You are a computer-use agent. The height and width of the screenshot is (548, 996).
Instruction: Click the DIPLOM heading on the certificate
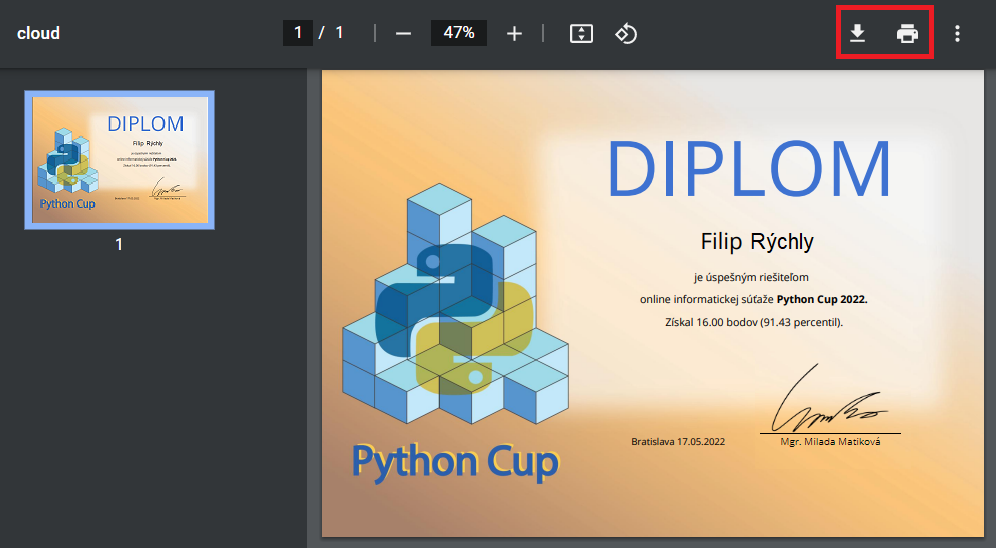pyautogui.click(x=750, y=170)
